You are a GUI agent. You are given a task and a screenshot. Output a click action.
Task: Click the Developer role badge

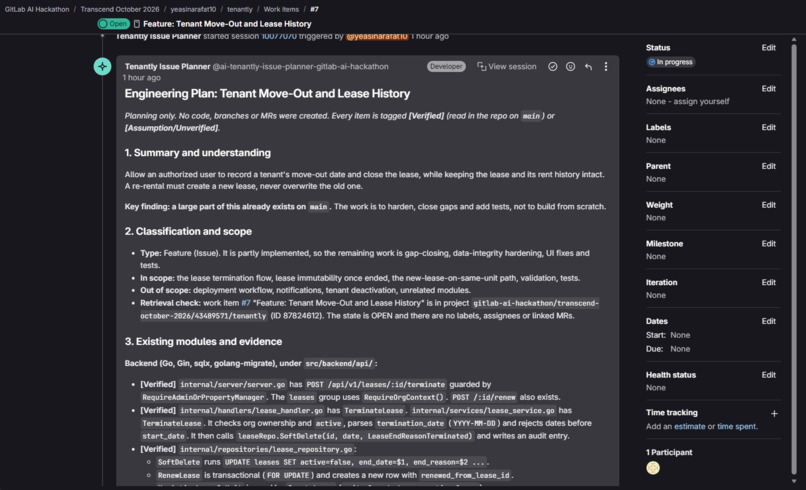click(x=446, y=66)
